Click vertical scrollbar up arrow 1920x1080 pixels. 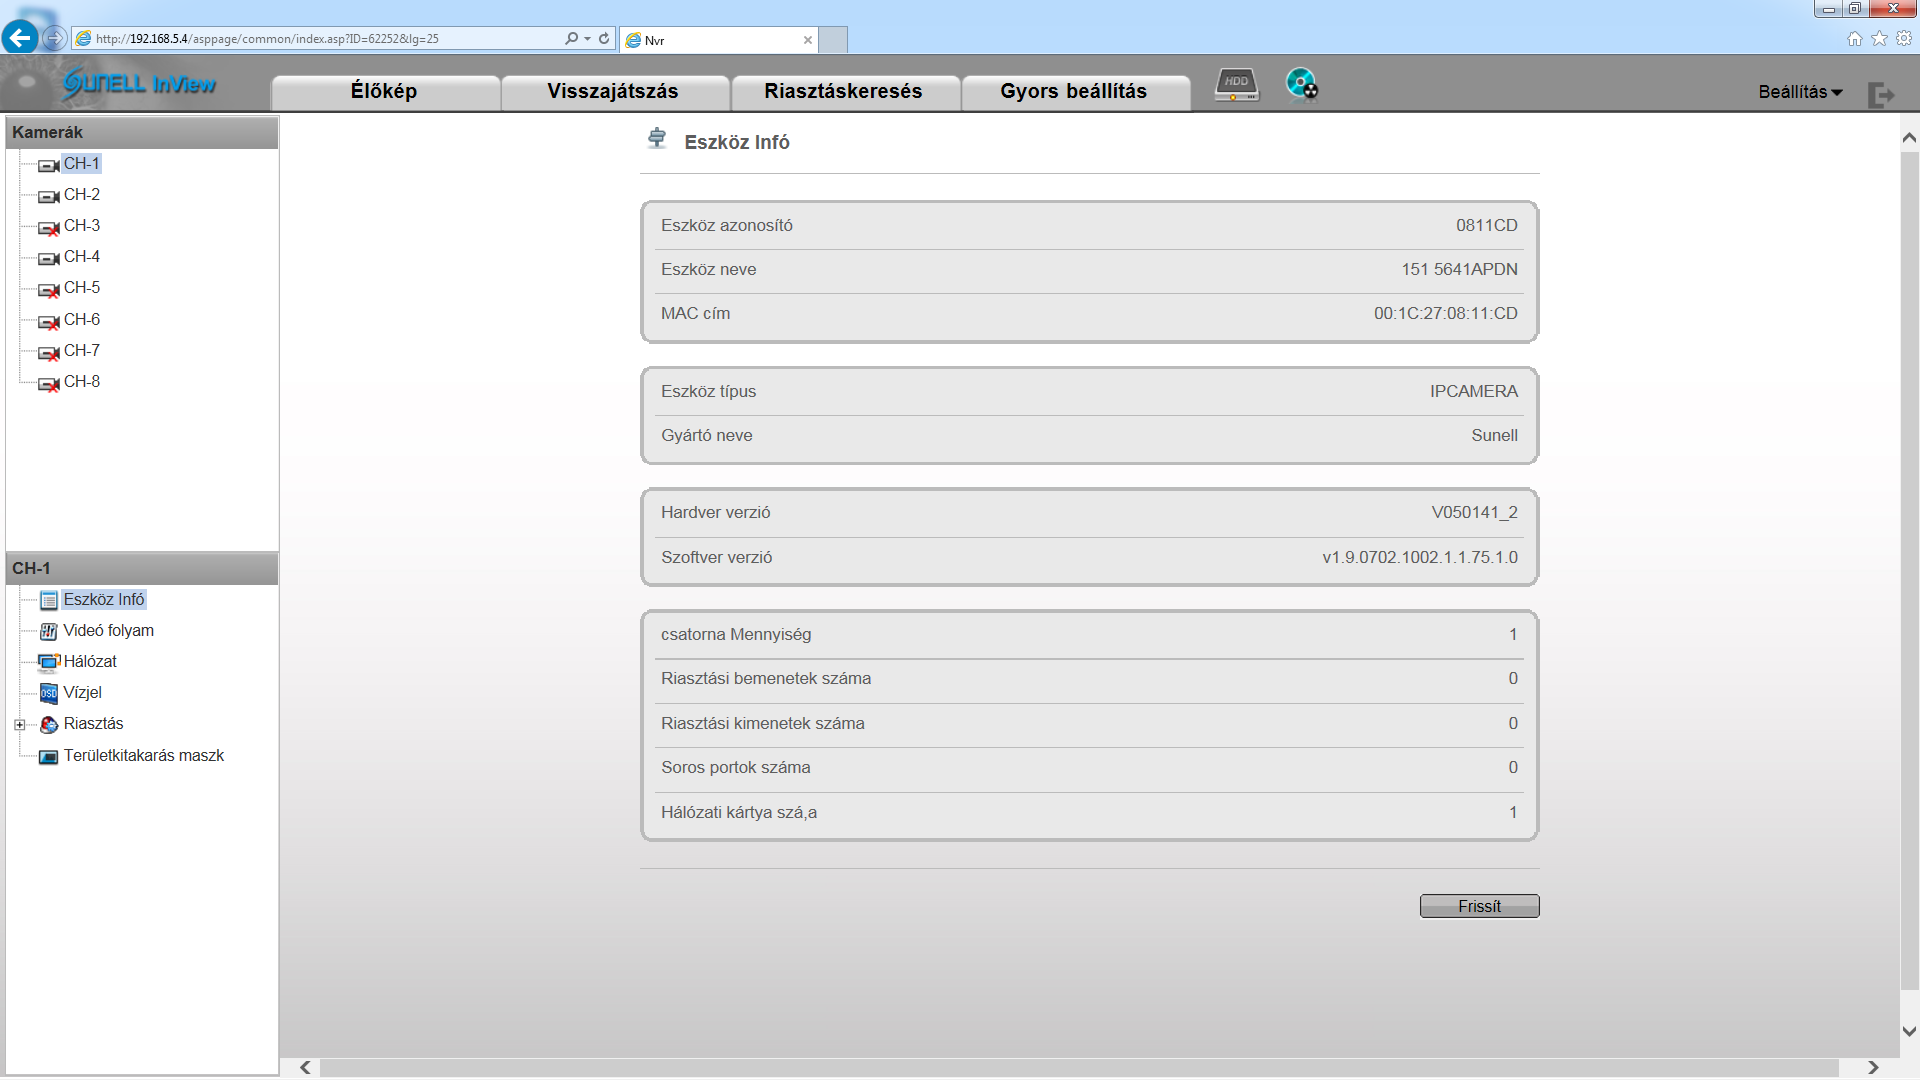(x=1909, y=138)
